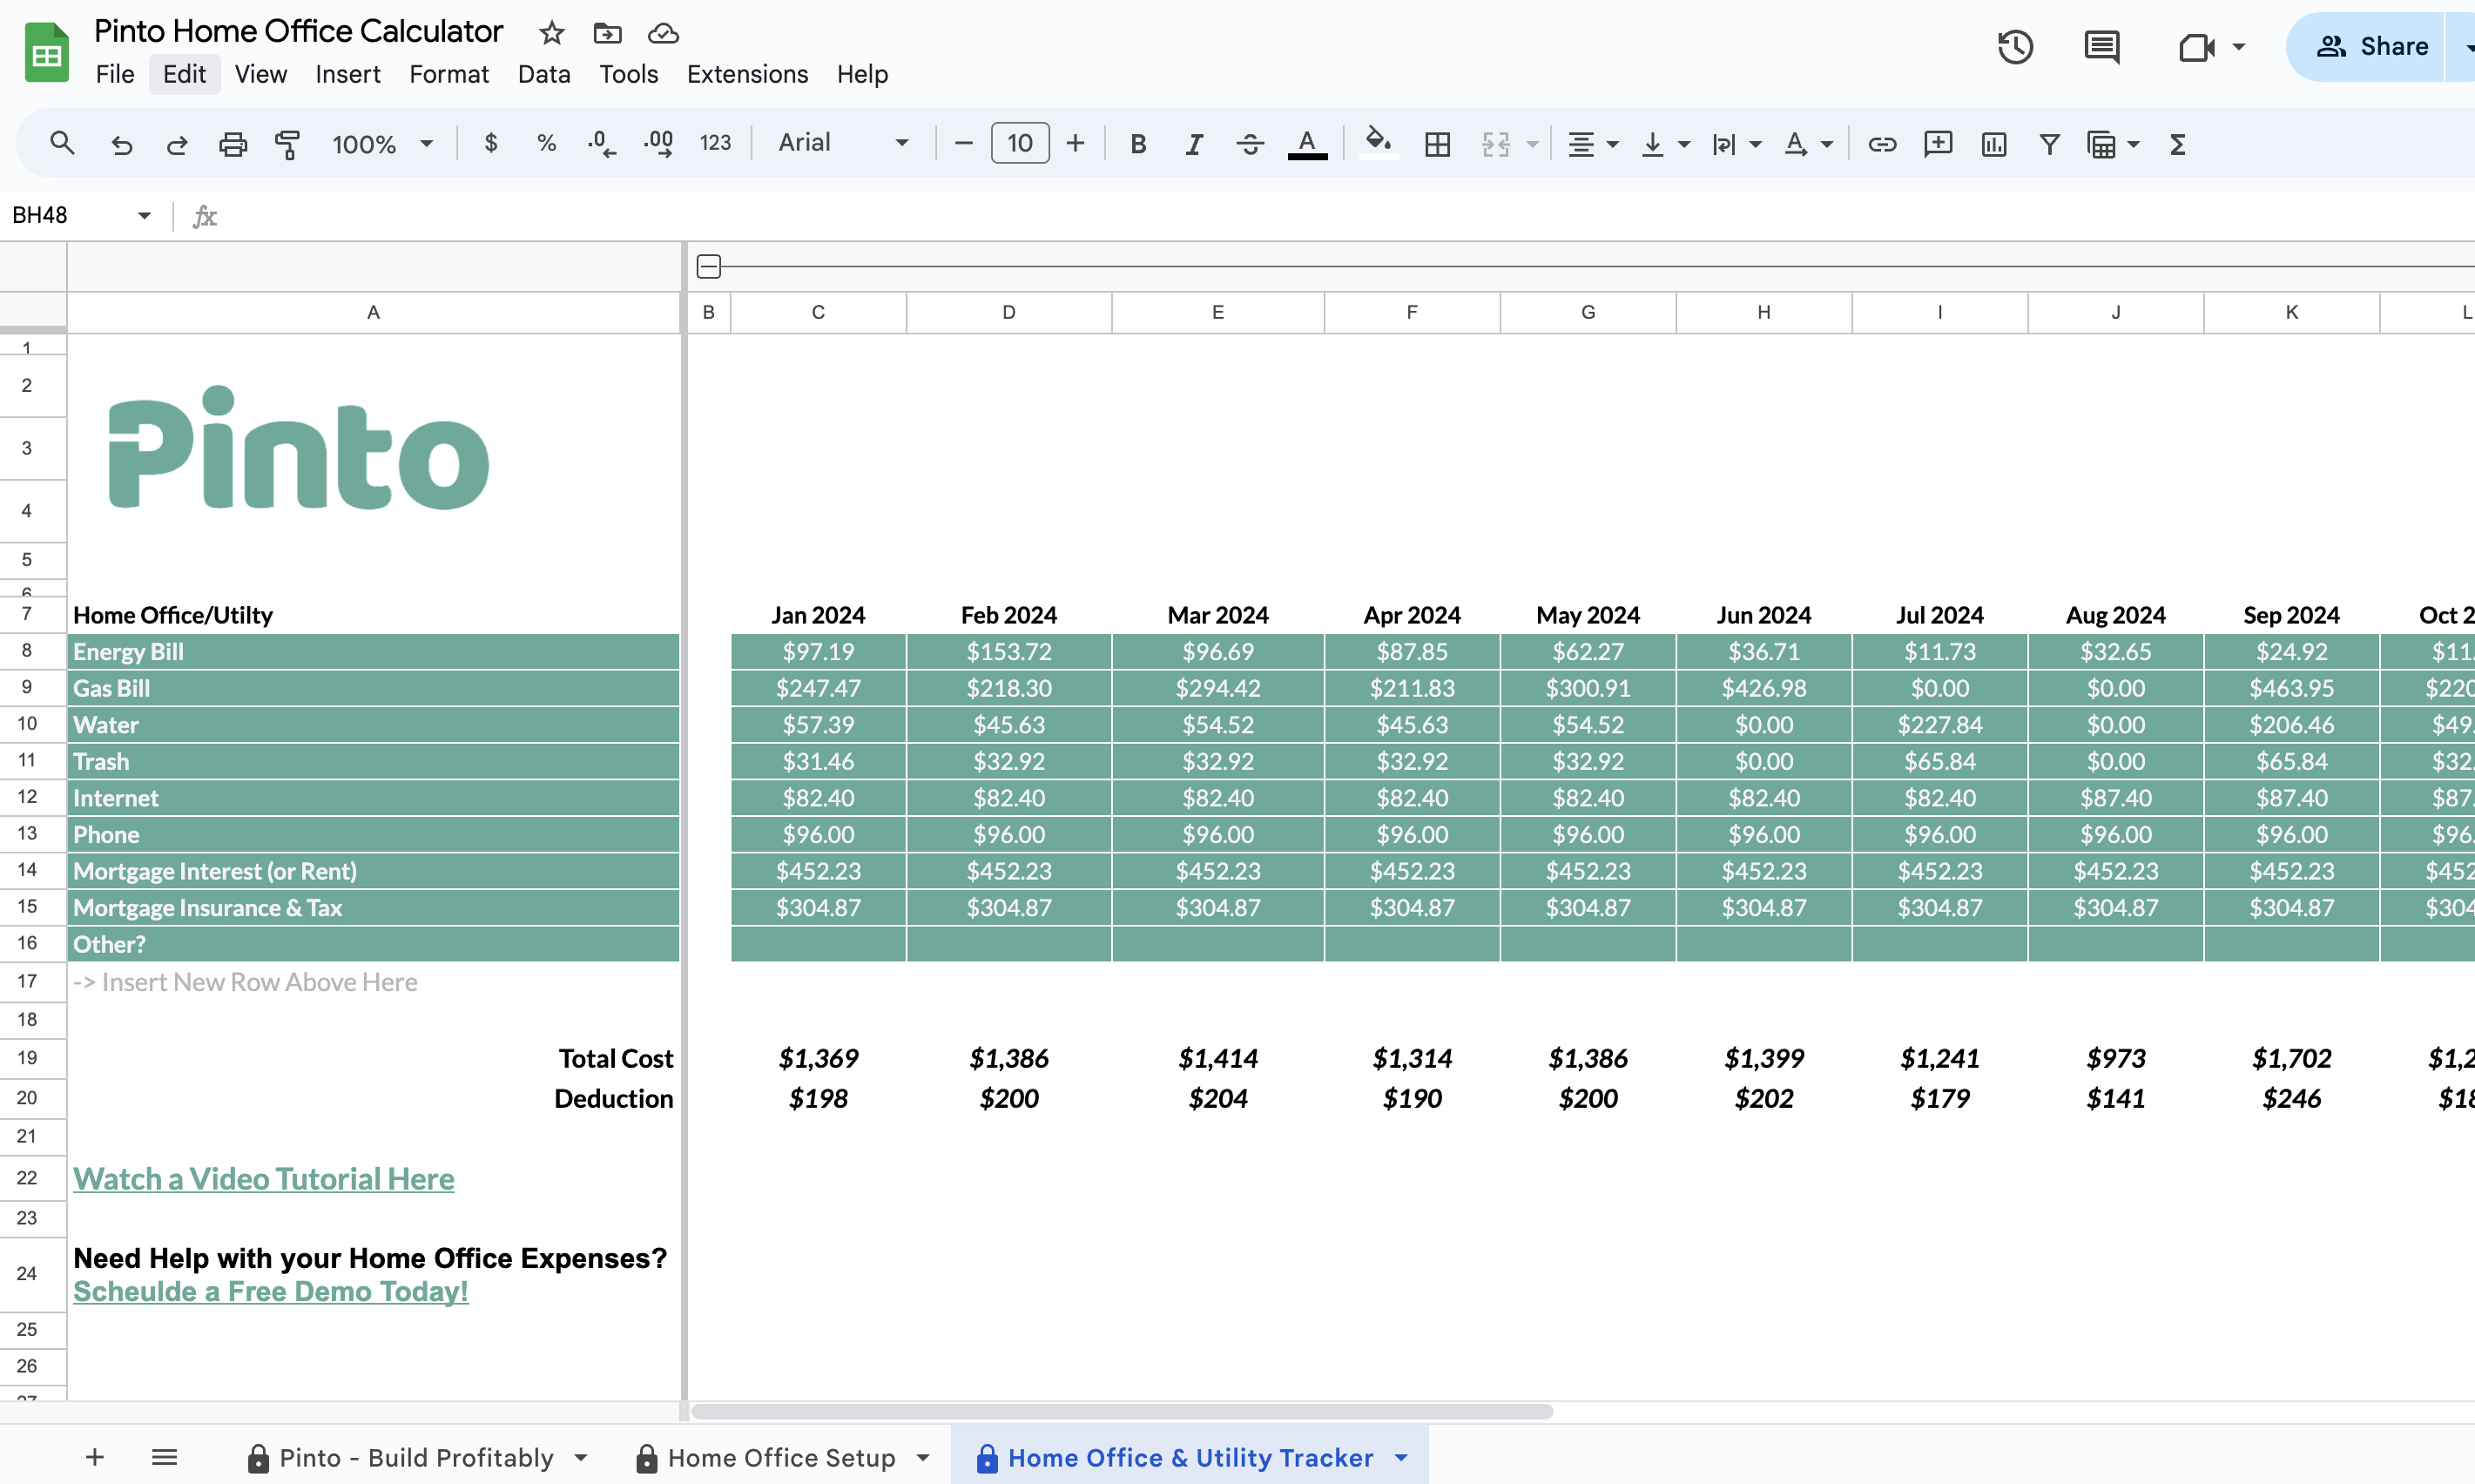Insert a link into the cell
The image size is (2475, 1484).
point(1882,144)
